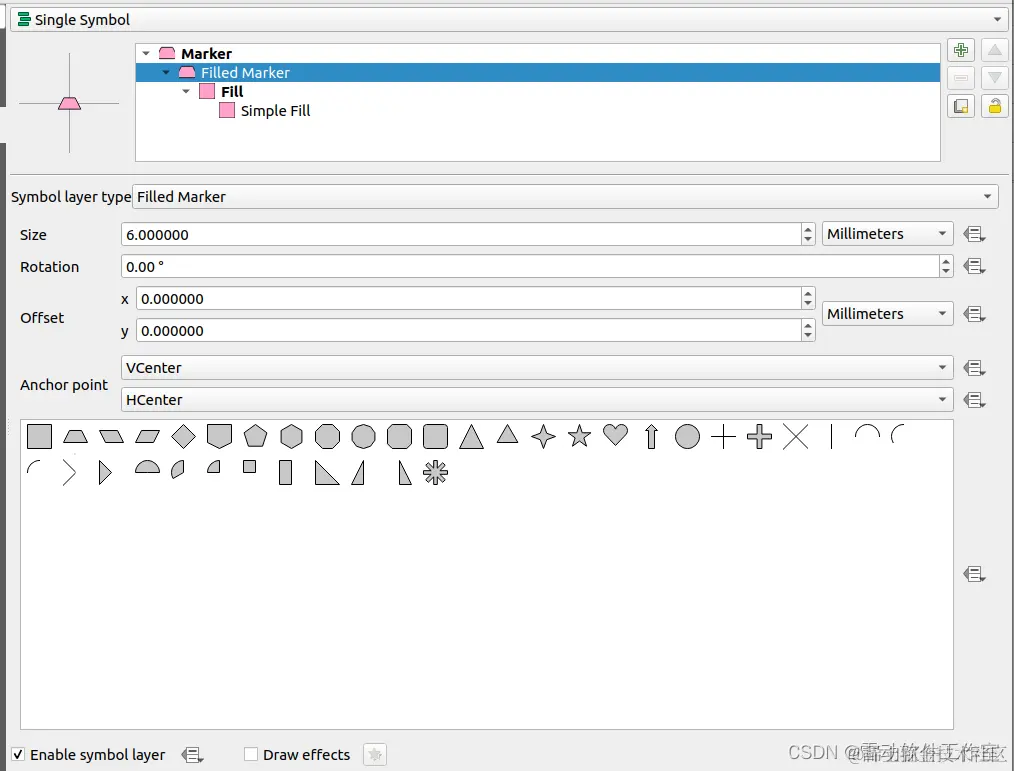Decrease Rotation with spinner down arrow

(x=946, y=272)
